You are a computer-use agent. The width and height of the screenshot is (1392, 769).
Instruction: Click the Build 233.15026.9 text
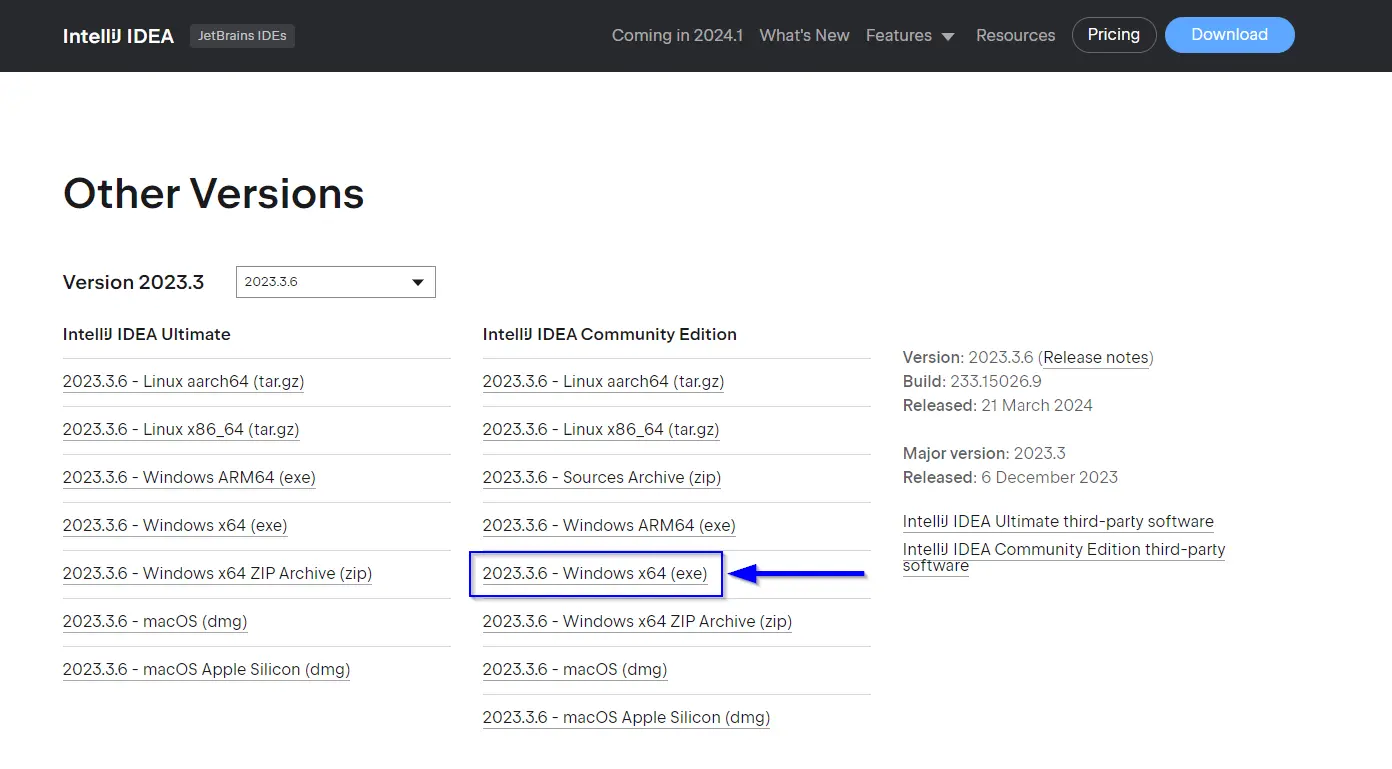pos(972,381)
